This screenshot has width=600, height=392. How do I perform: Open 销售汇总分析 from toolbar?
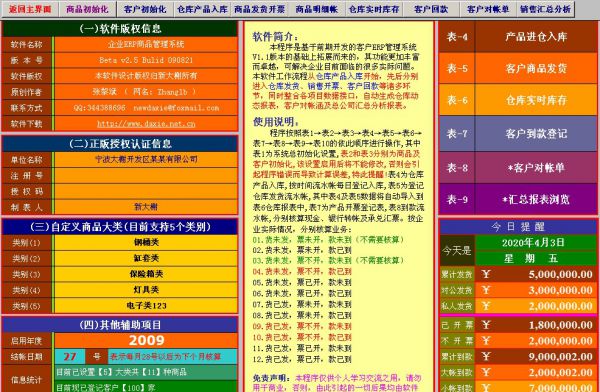(546, 9)
